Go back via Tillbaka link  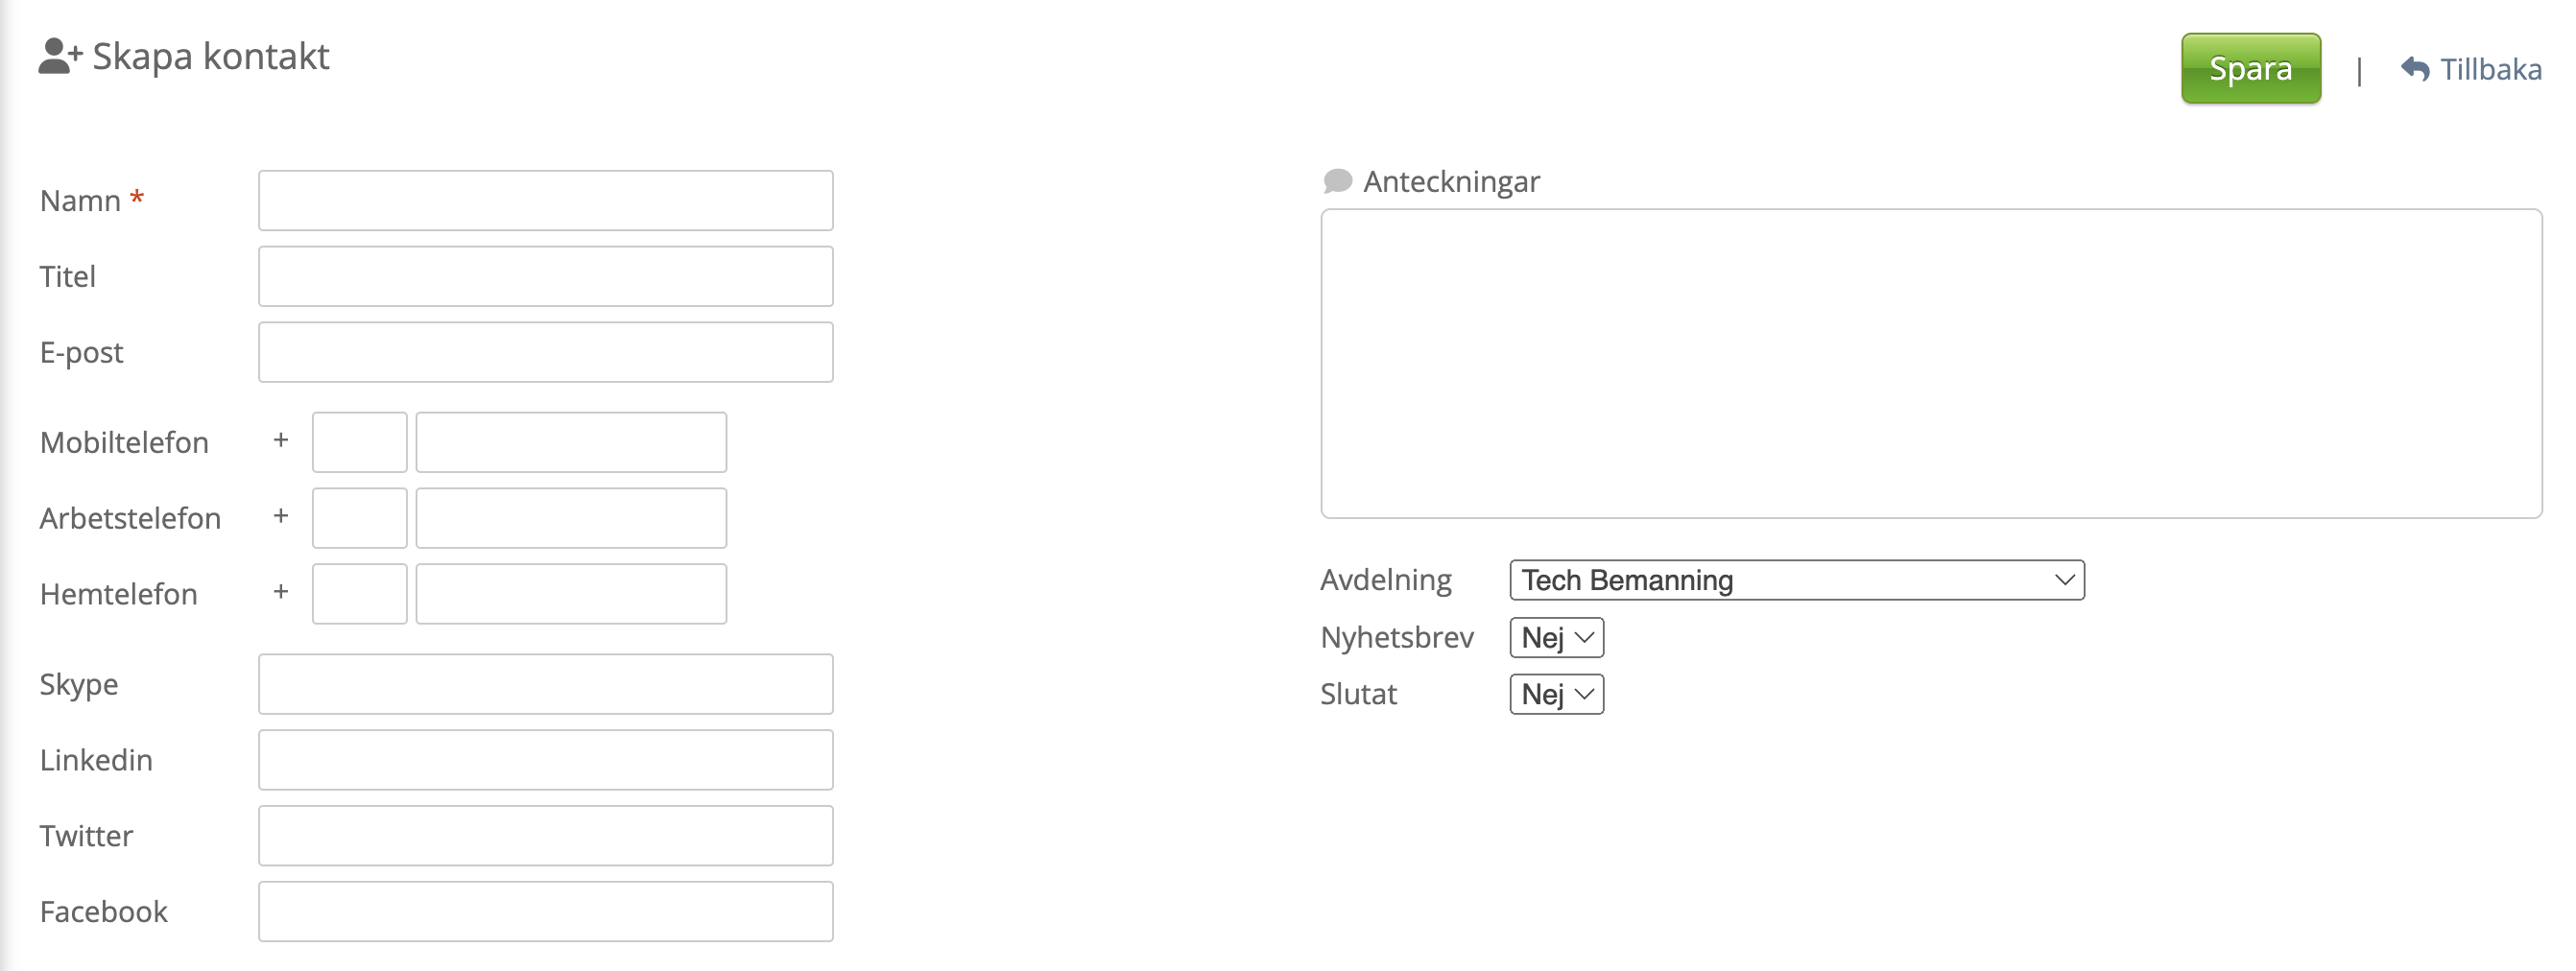click(x=2471, y=69)
